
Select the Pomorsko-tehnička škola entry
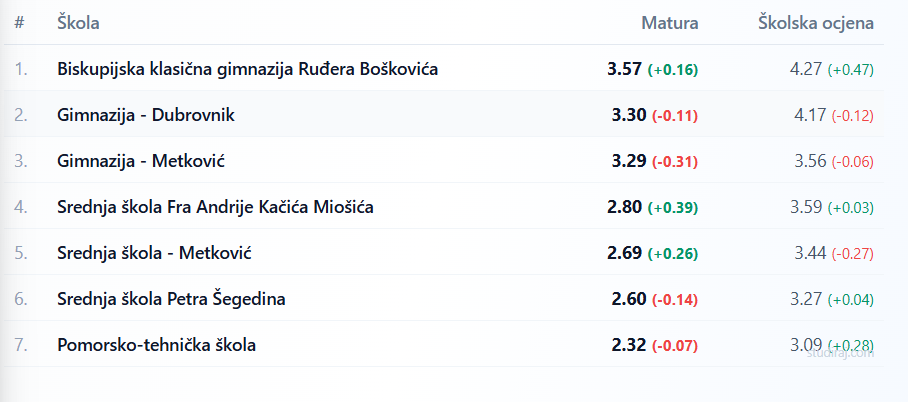pos(157,345)
